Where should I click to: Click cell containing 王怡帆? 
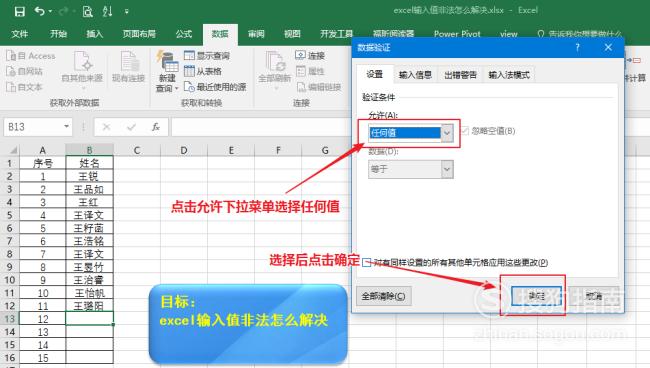90,293
